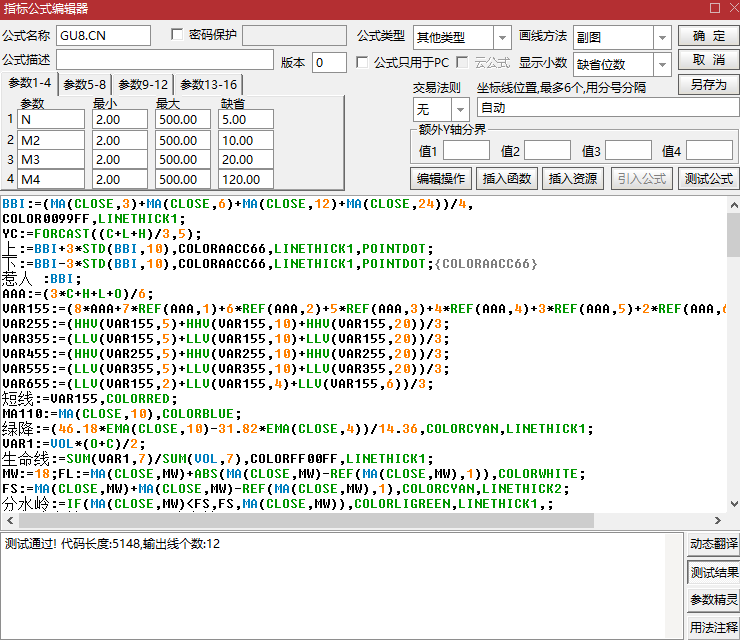Viewport: 740px width, 640px height.
Task: Open the 参数9-12 tab
Action: pyautogui.click(x=143, y=84)
